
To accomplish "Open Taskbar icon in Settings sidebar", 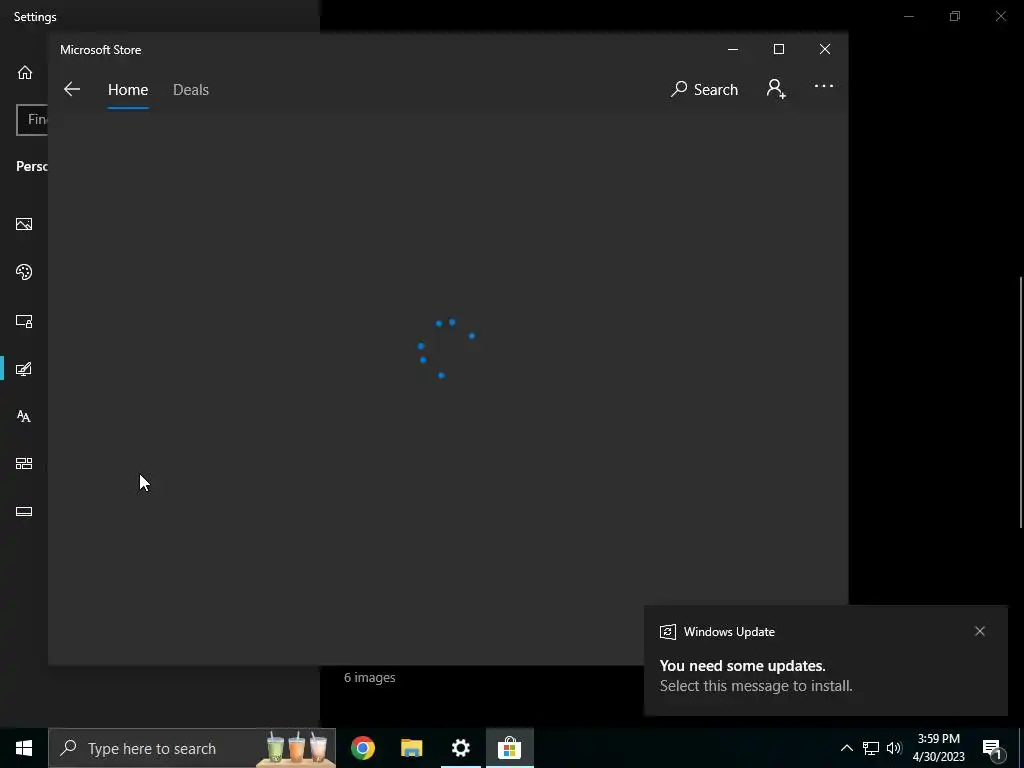I will (24, 511).
